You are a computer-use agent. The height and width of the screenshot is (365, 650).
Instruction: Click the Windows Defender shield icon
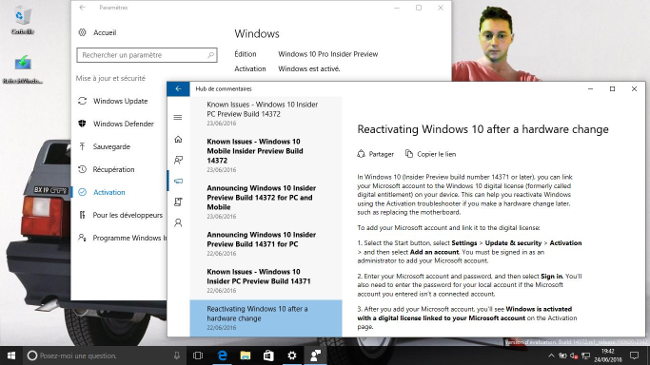[x=82, y=124]
